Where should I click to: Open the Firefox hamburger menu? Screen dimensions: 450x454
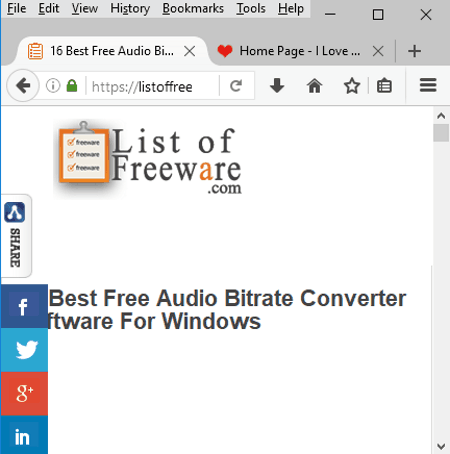428,85
